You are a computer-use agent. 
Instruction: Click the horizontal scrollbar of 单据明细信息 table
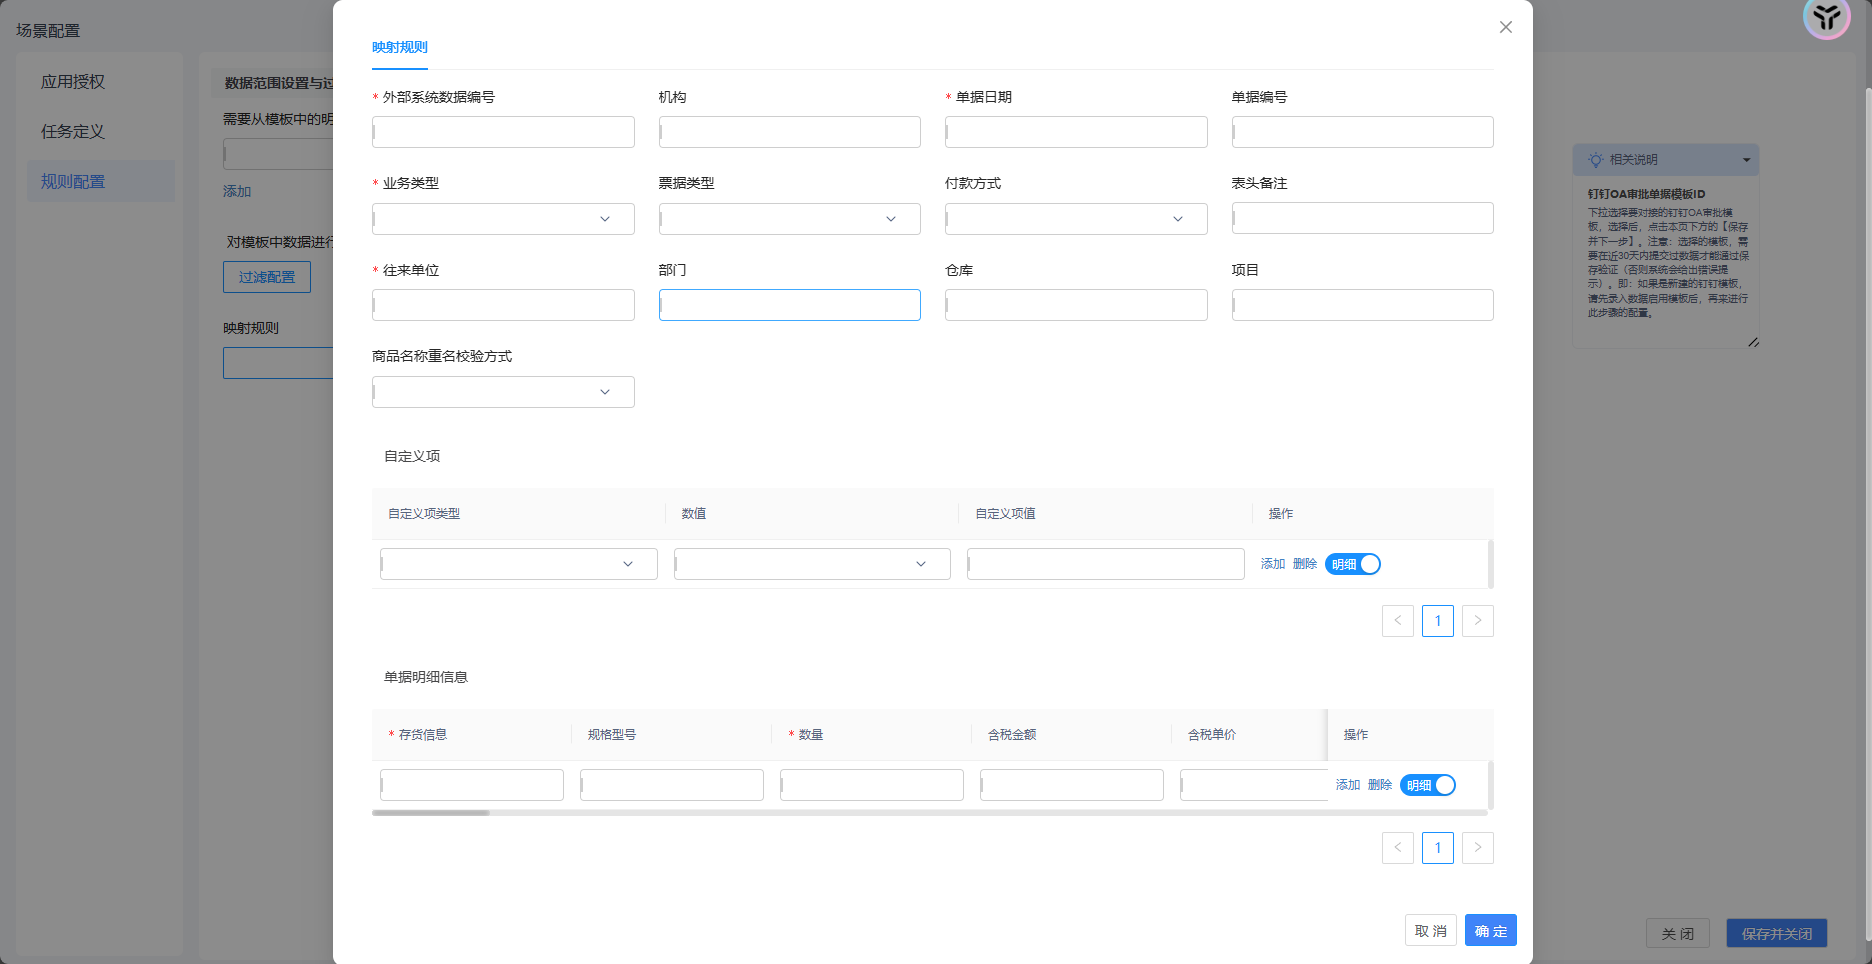(x=431, y=813)
